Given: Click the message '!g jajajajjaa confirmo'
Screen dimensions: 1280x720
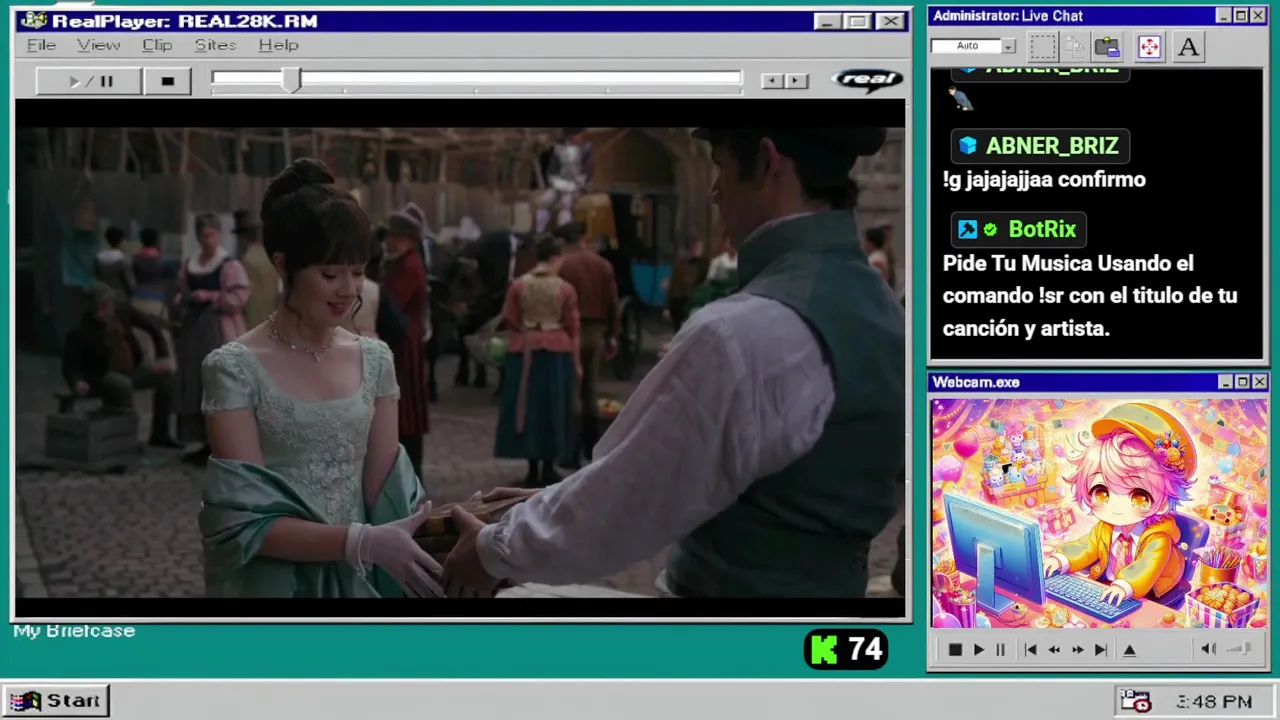Looking at the screenshot, I should (x=1044, y=180).
